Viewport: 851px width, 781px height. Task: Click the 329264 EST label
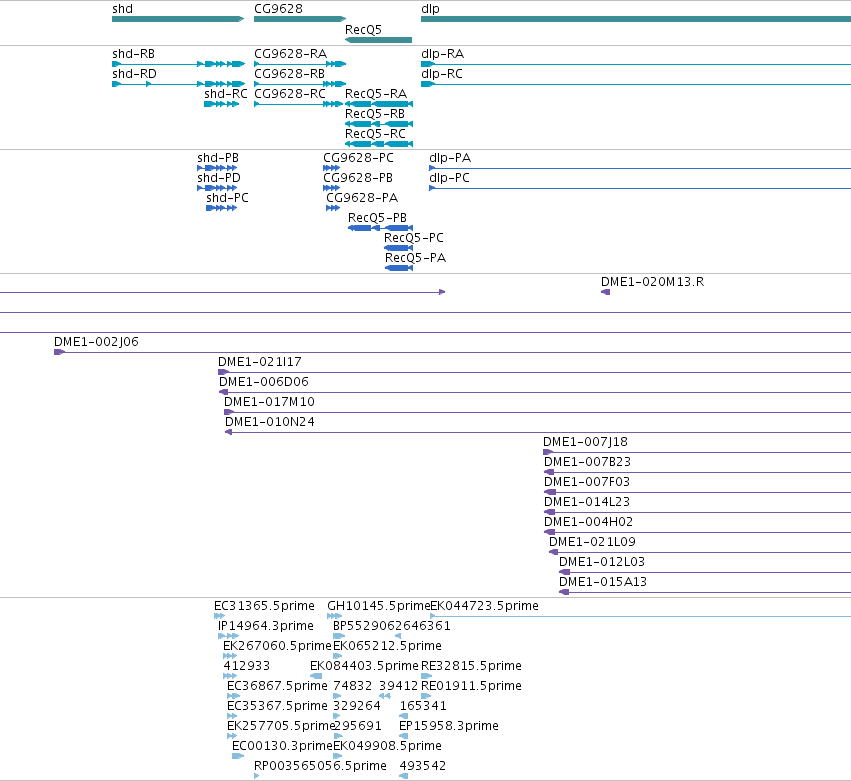[x=357, y=707]
